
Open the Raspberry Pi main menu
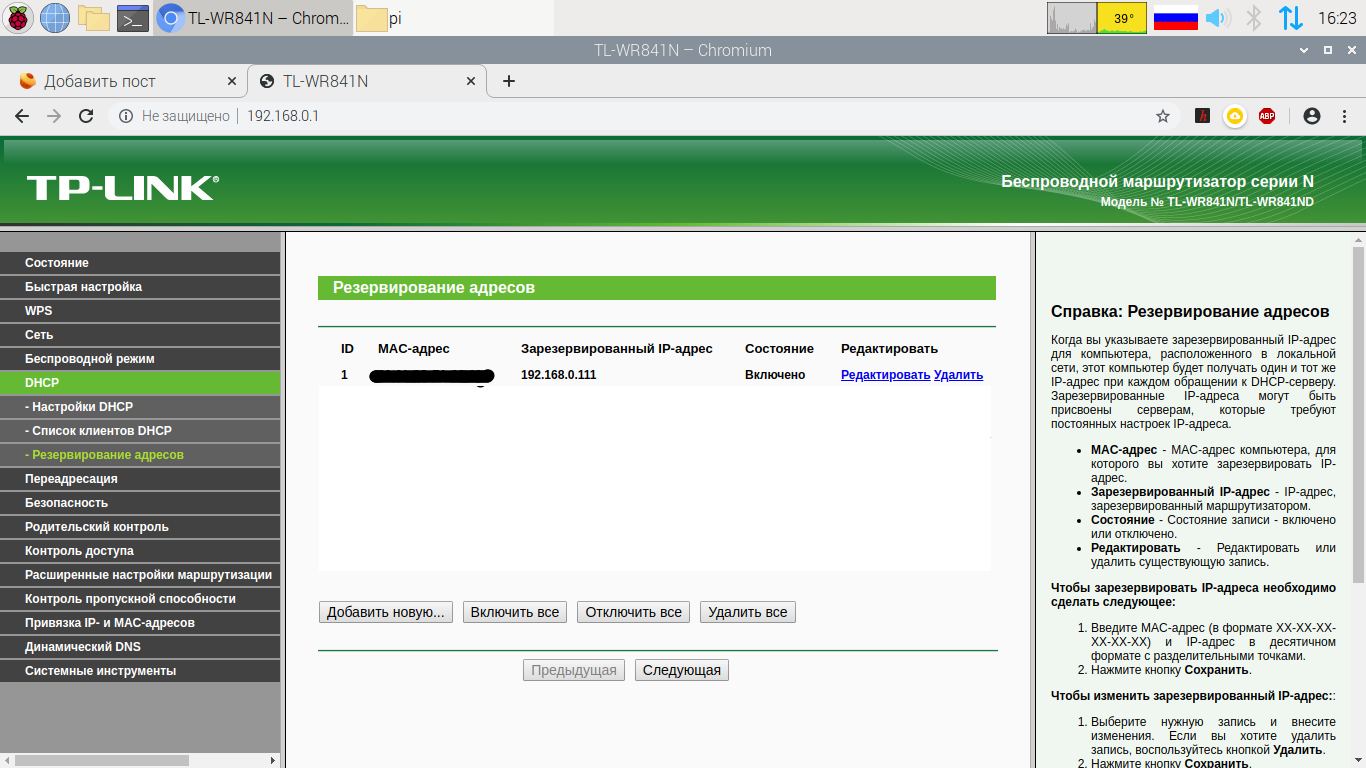(x=19, y=18)
